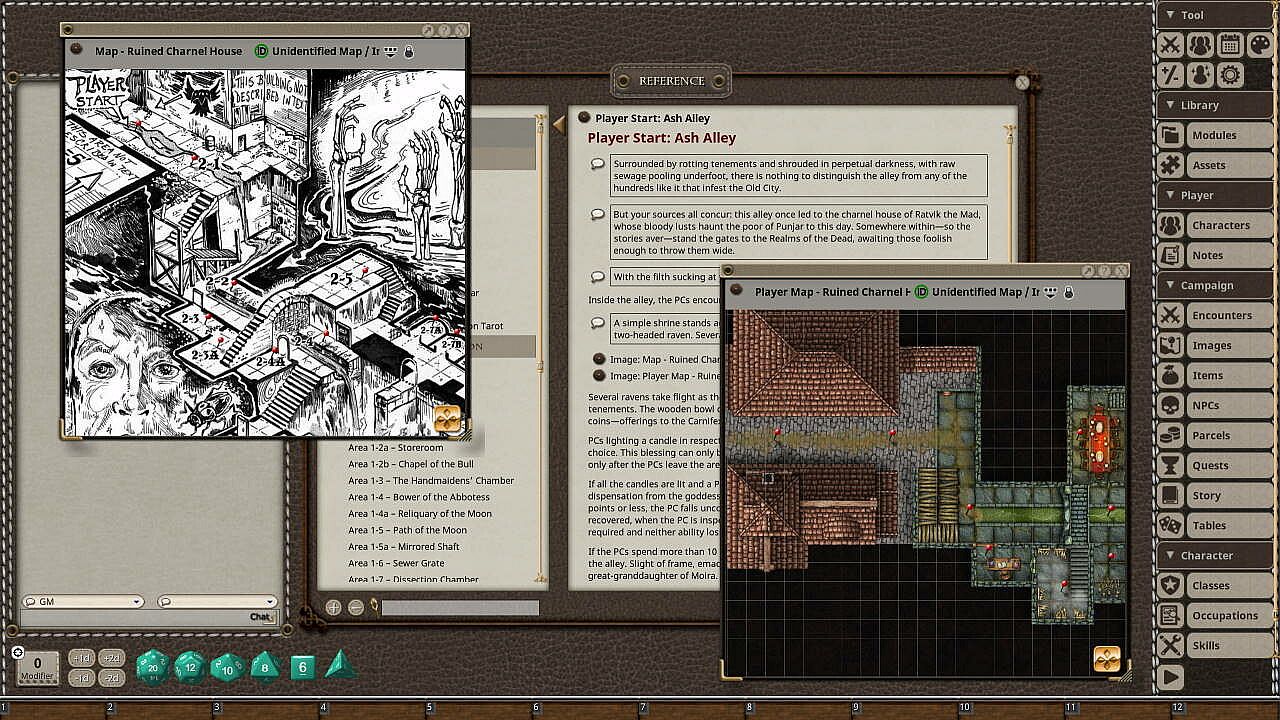The image size is (1280, 720).
Task: Open the Modifiers plus-minus tool icon
Action: click(x=1171, y=75)
